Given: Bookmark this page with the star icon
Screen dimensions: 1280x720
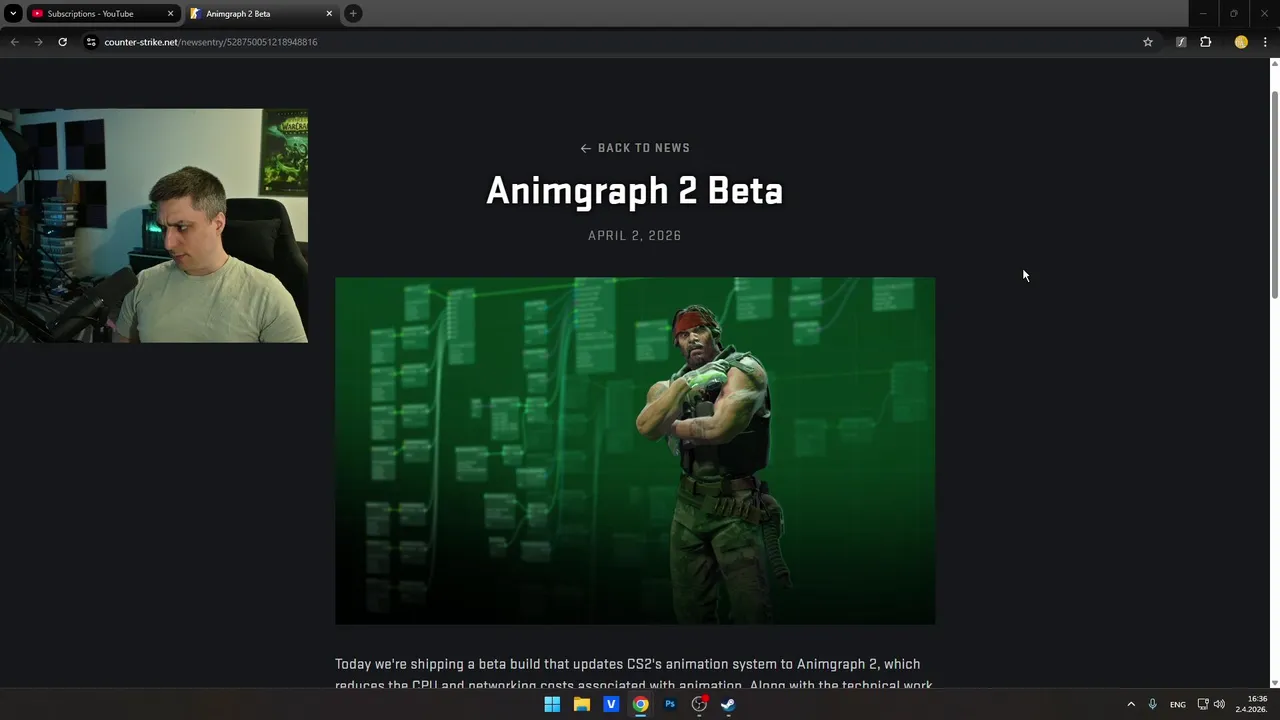Looking at the screenshot, I should coord(1148,42).
